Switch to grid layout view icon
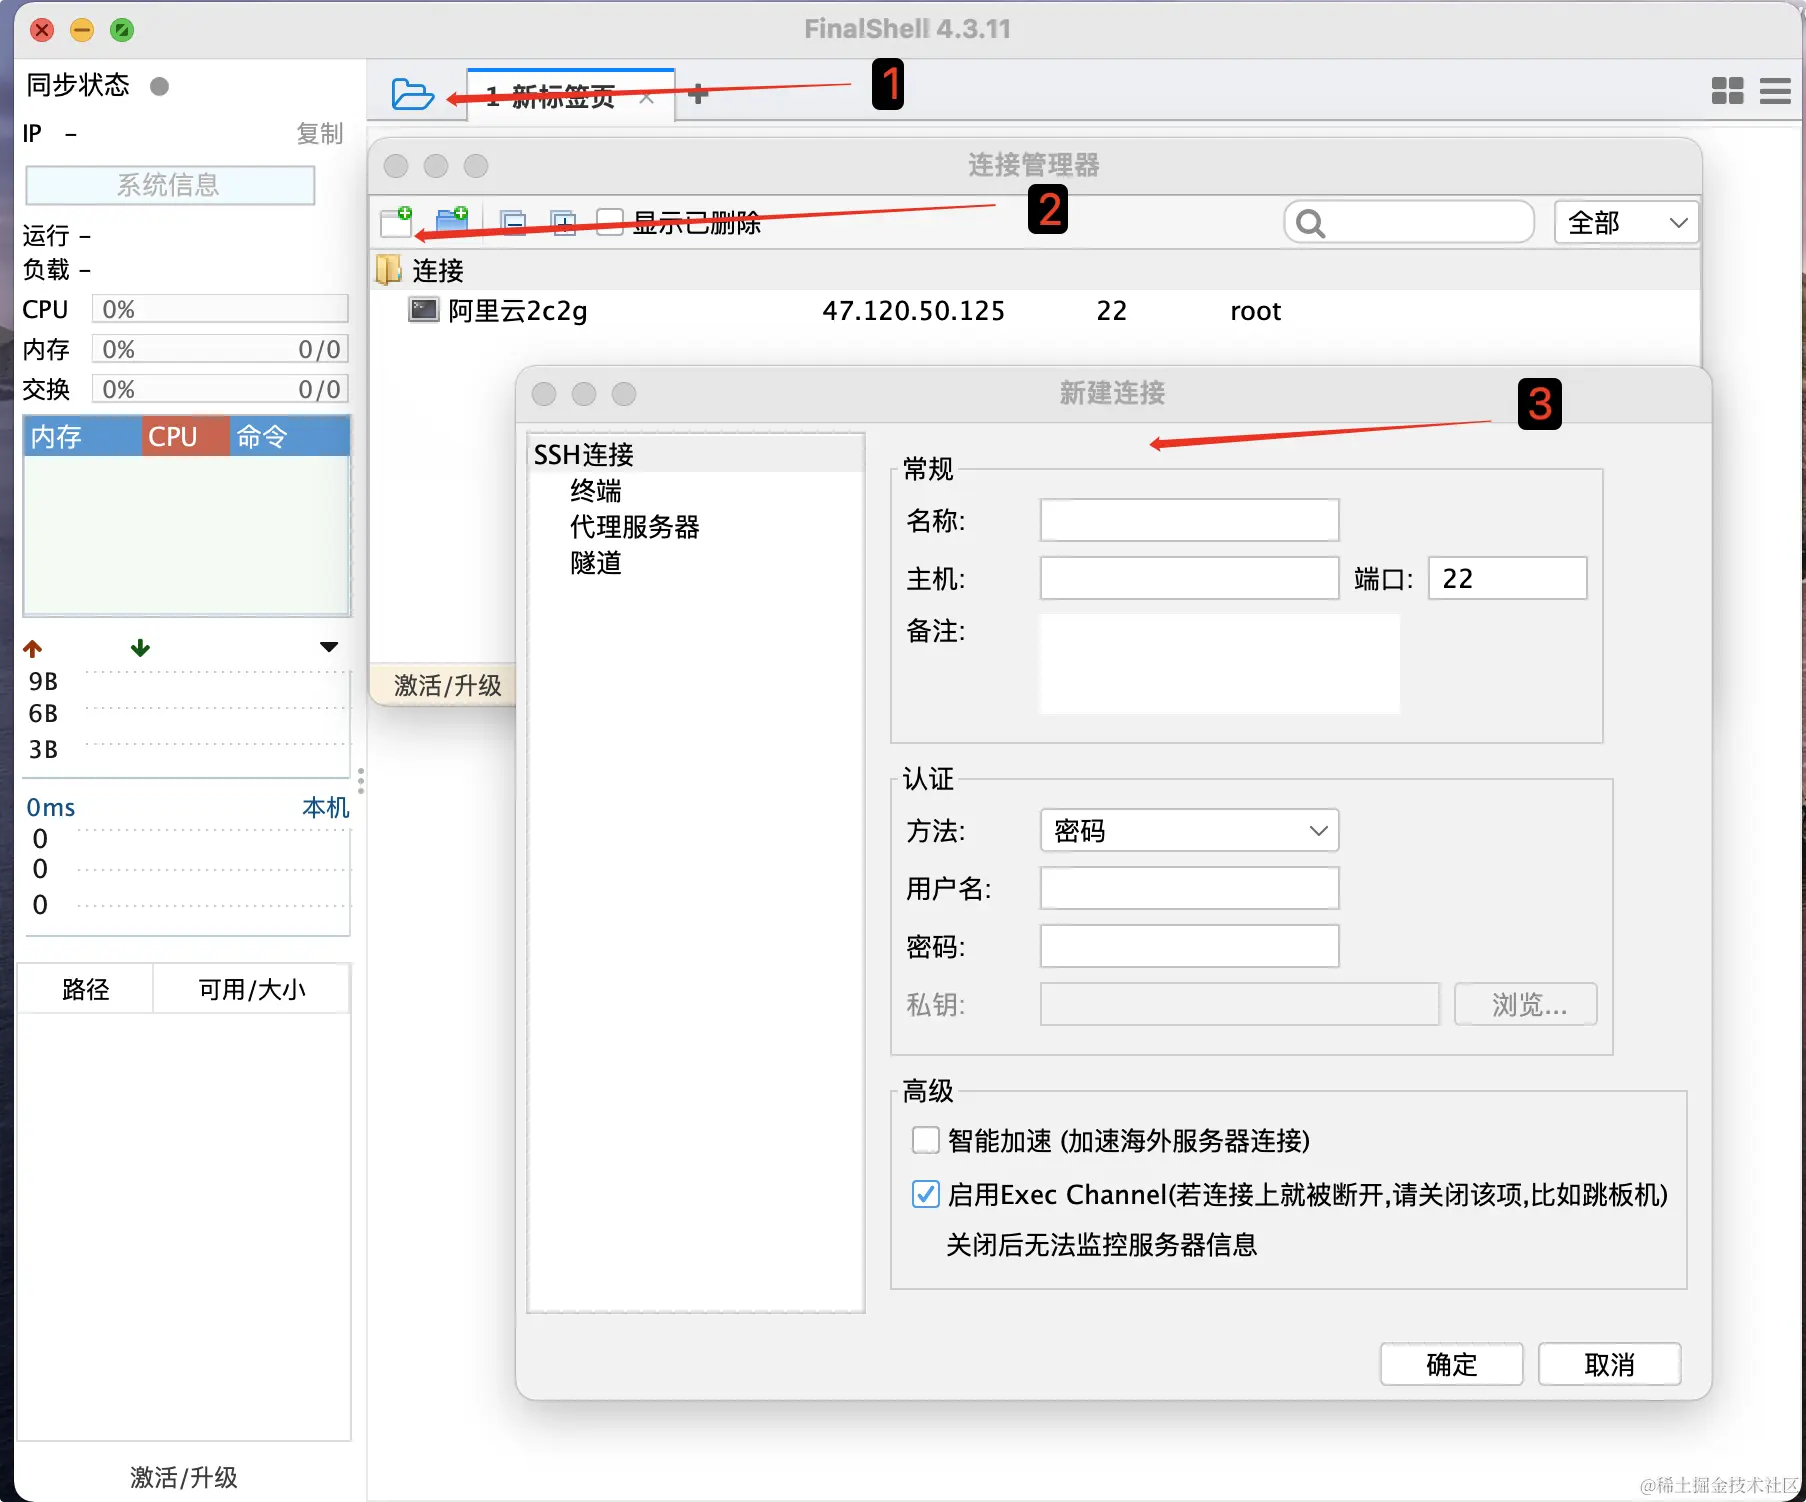The image size is (1806, 1502). click(1727, 91)
